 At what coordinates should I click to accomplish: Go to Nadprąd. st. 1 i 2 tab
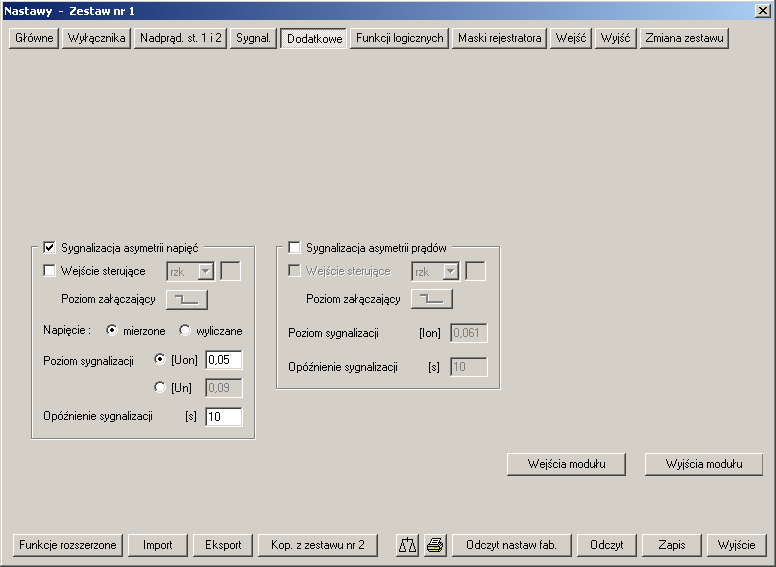coord(181,38)
